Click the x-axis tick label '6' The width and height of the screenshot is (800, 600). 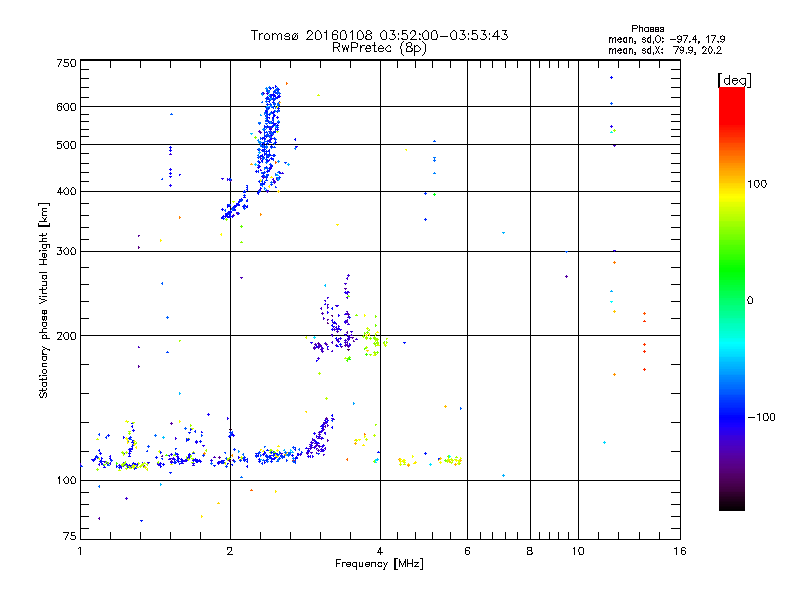[x=467, y=551]
